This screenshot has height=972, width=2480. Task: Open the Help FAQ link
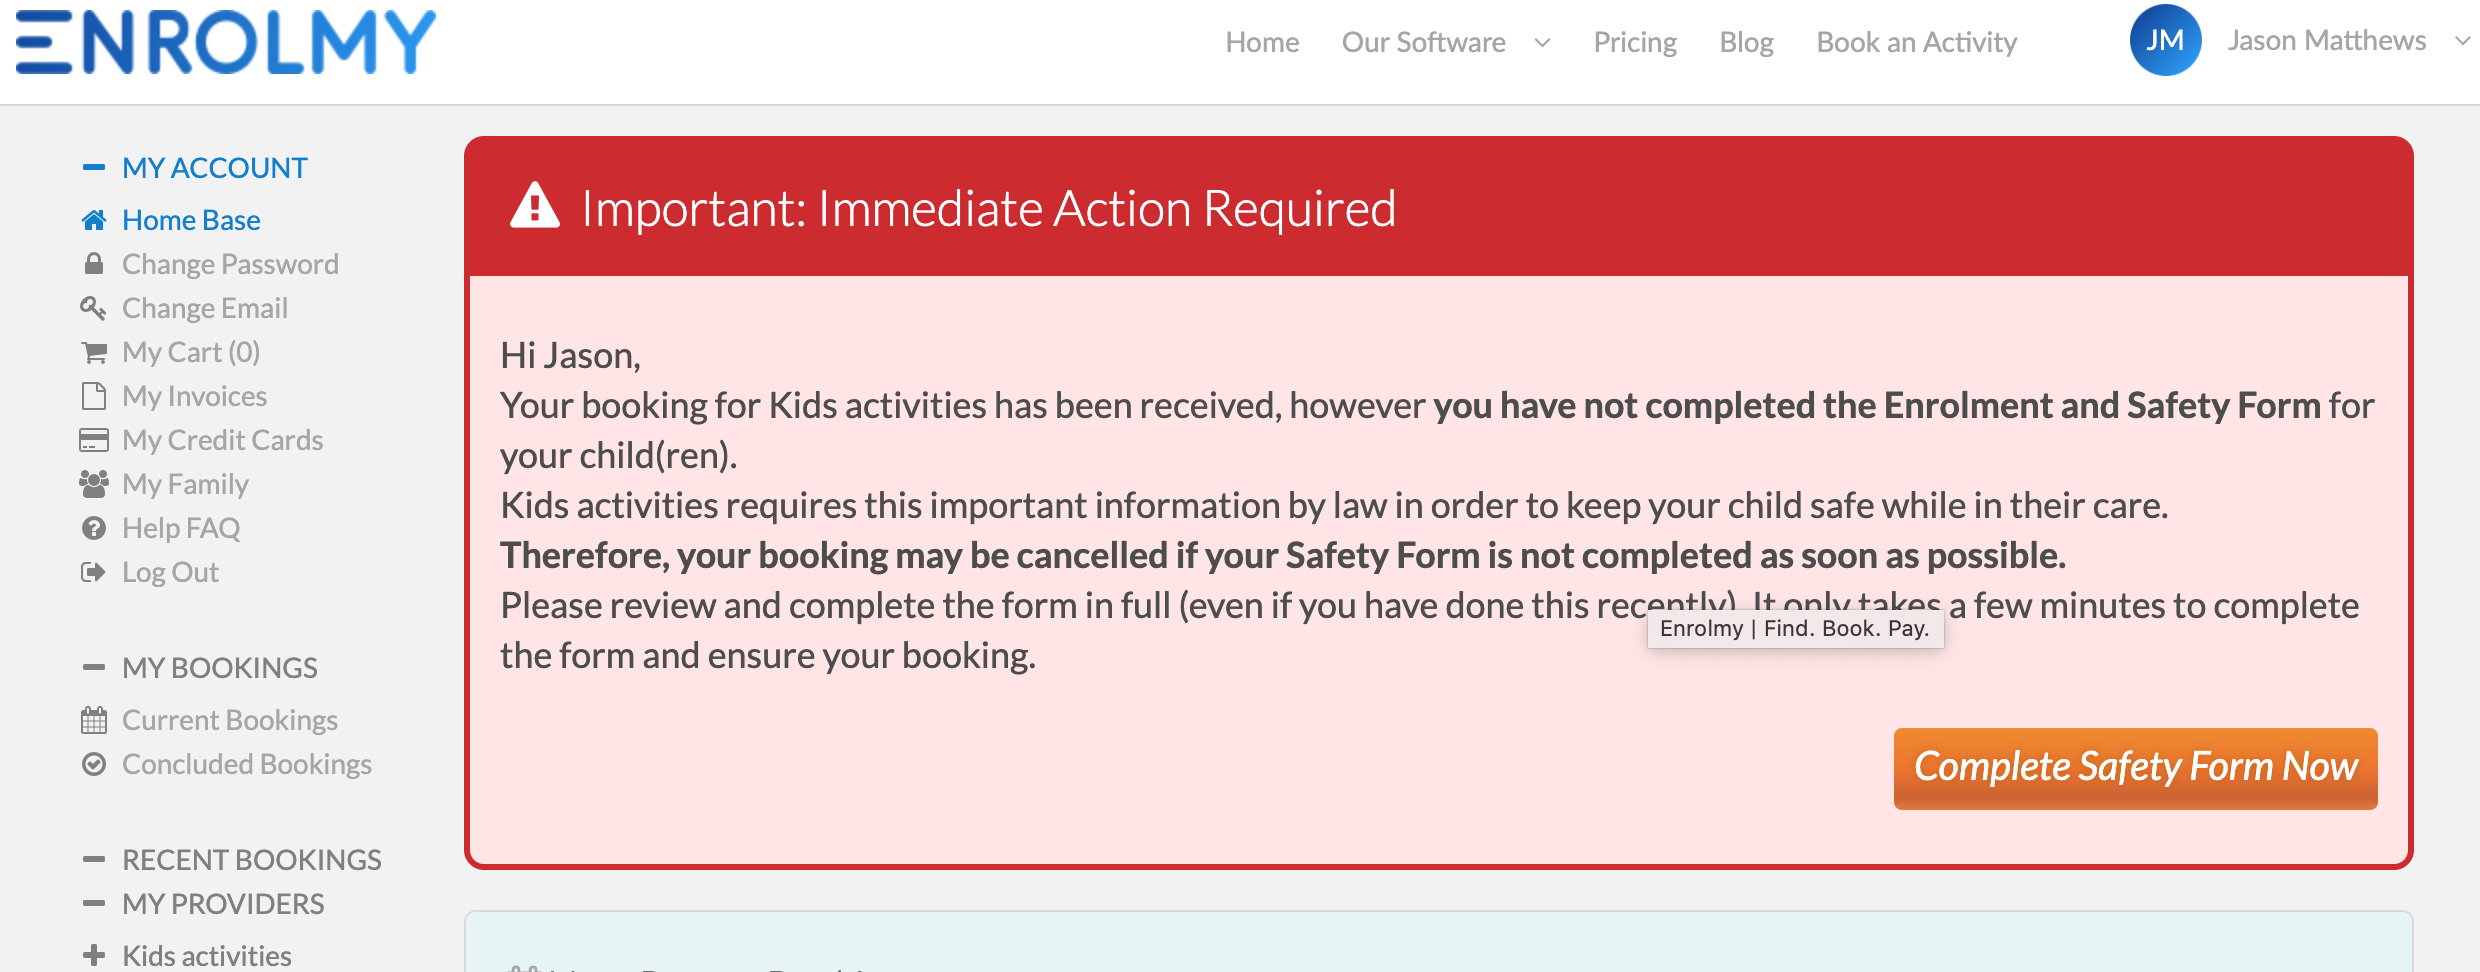(181, 528)
